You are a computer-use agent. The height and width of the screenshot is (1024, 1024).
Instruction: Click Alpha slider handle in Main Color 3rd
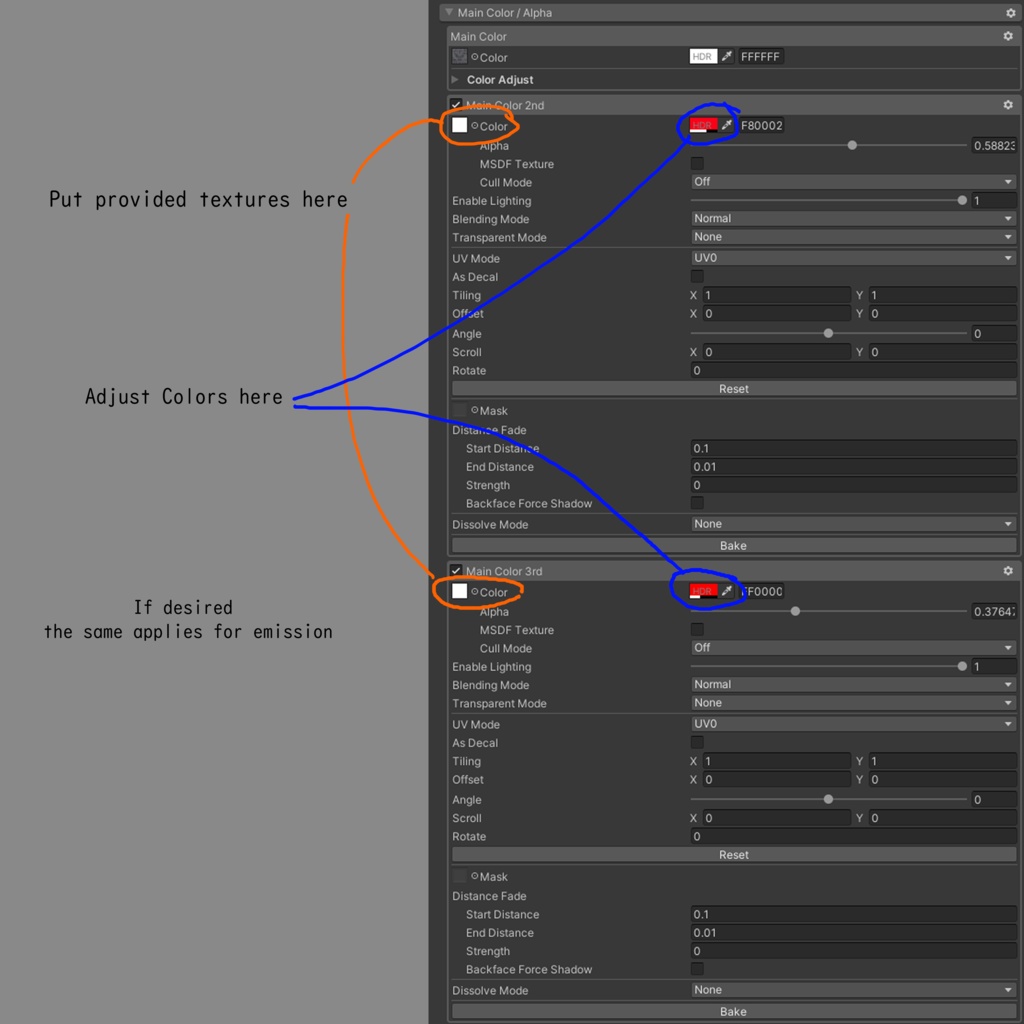[795, 611]
